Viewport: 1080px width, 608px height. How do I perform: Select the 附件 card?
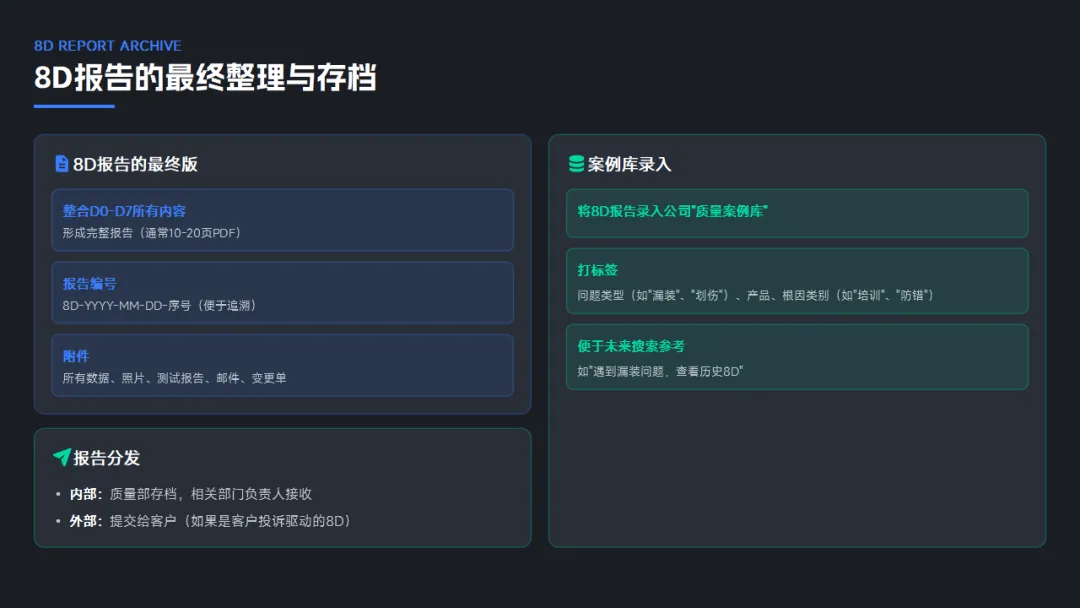[x=282, y=365]
